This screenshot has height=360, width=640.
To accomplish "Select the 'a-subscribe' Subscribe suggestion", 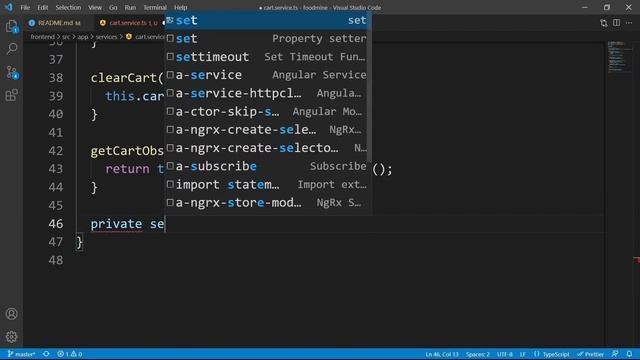I will [x=267, y=166].
